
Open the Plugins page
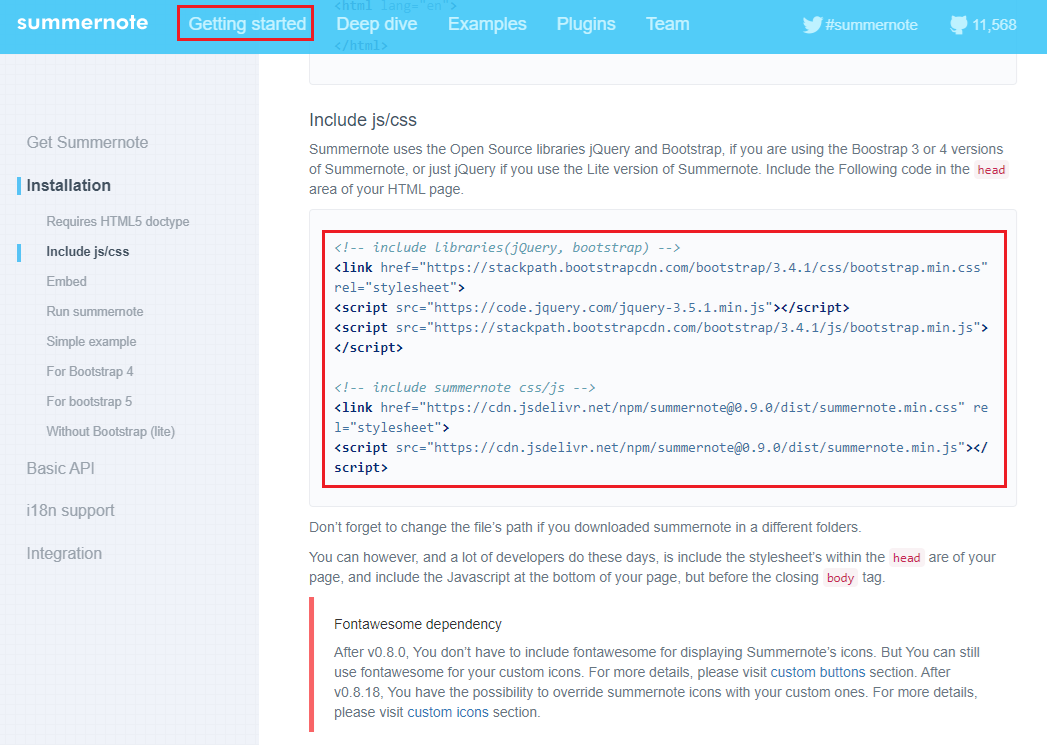click(586, 24)
